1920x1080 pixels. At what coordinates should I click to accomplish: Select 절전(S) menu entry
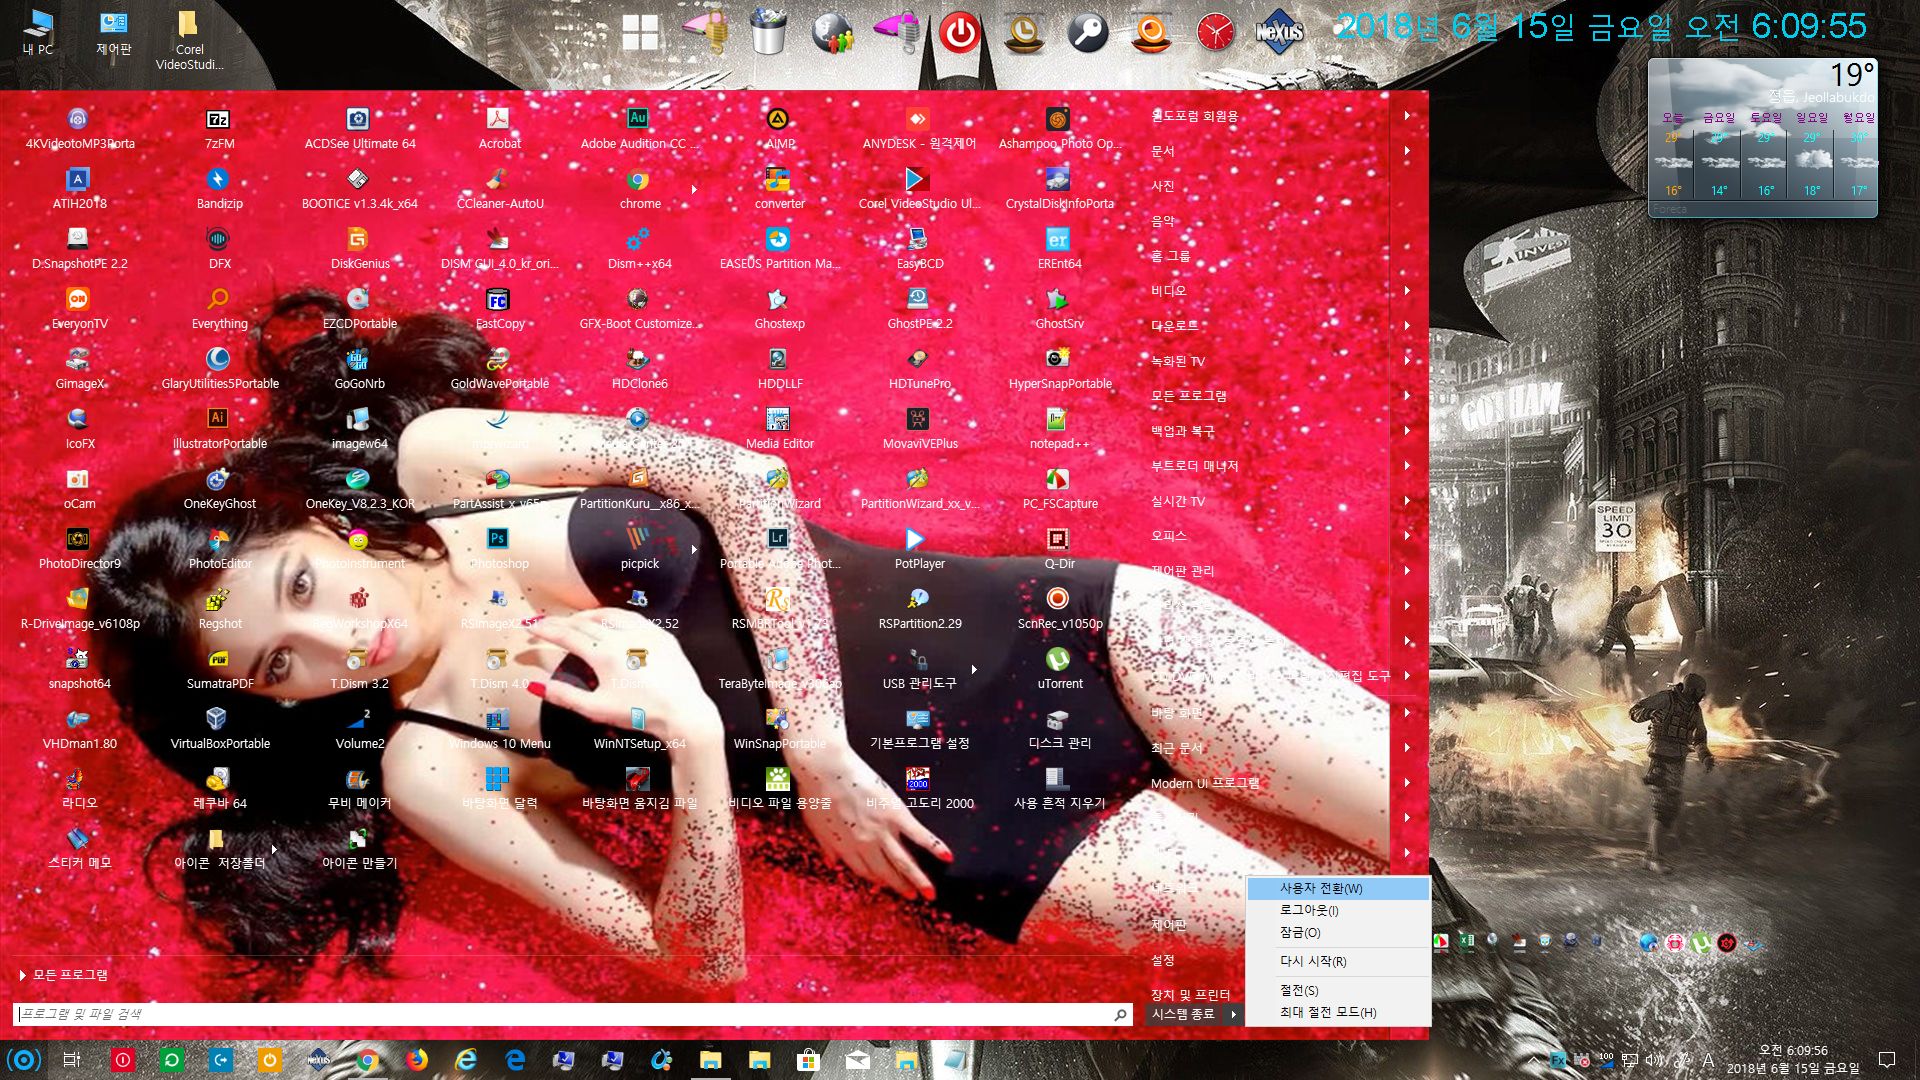[x=1338, y=990]
